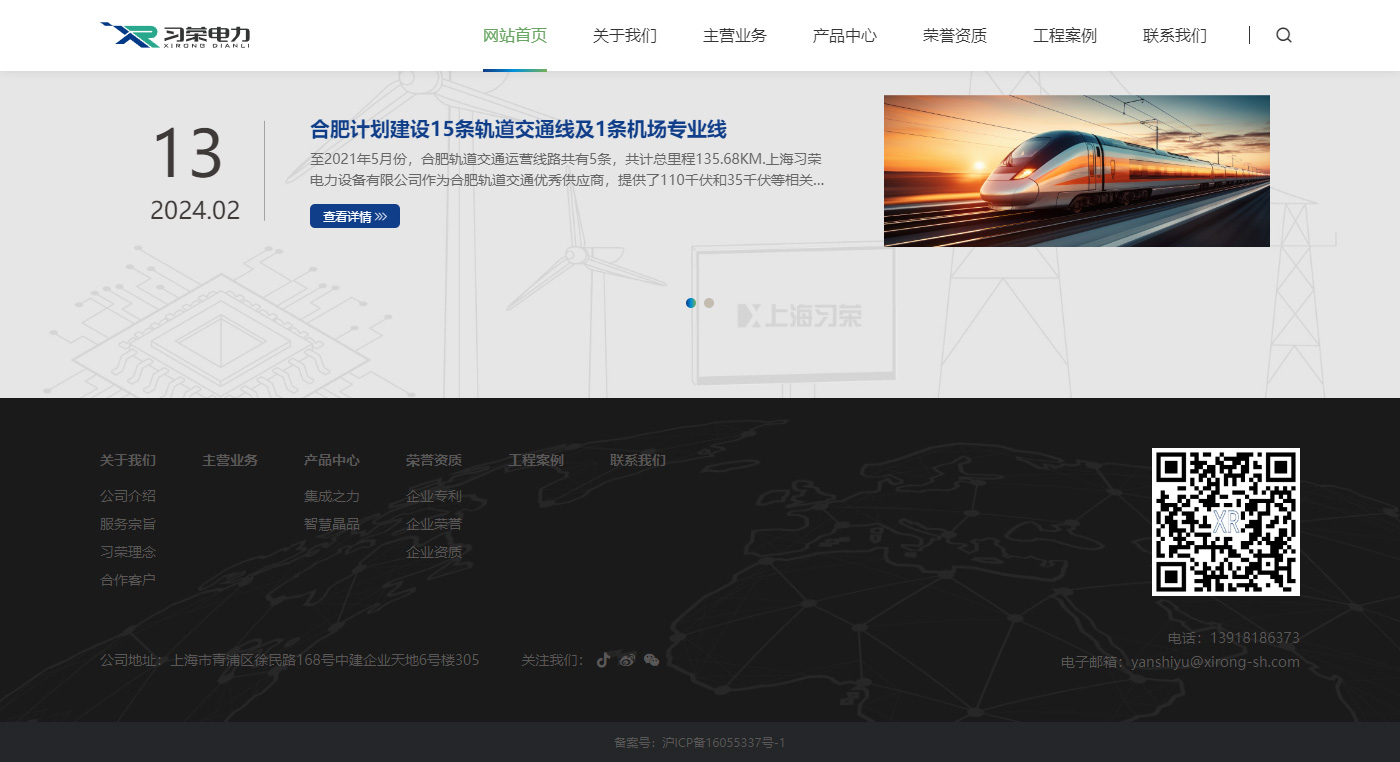Click the 沪ICP备16055337号-1 record link

(x=723, y=743)
